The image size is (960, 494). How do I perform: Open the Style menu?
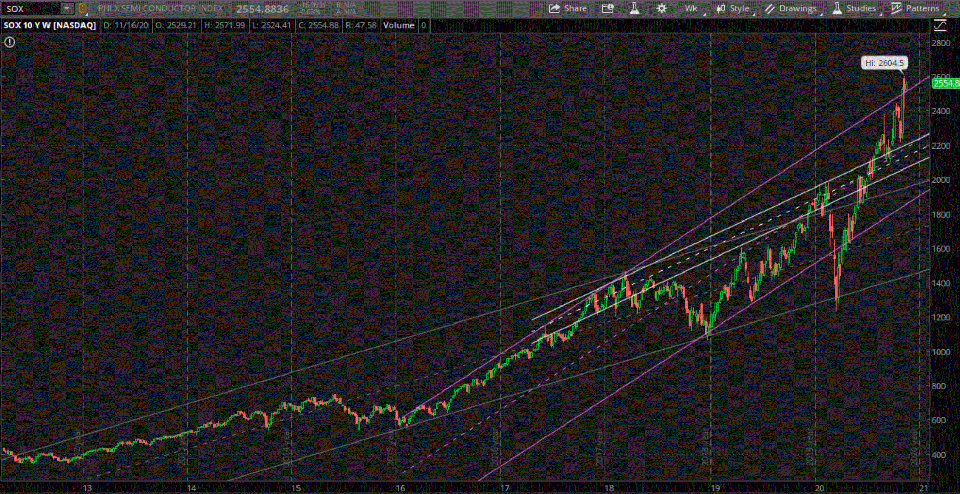coord(734,9)
